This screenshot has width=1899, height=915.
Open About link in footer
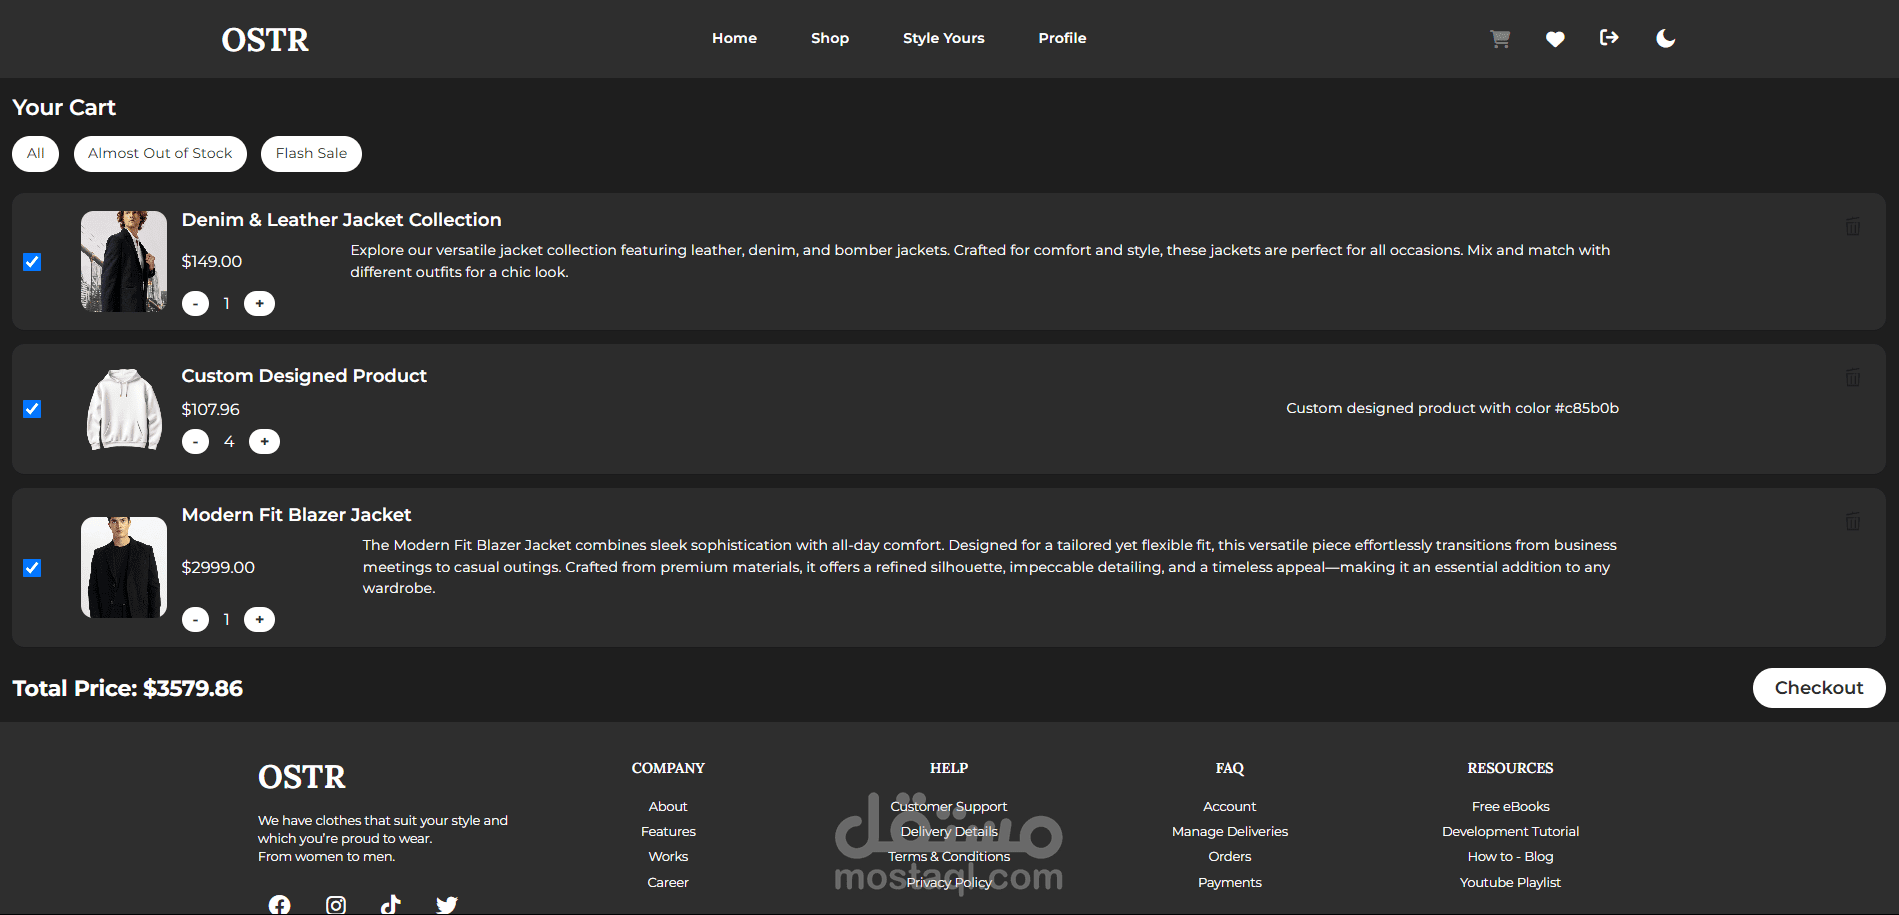668,807
